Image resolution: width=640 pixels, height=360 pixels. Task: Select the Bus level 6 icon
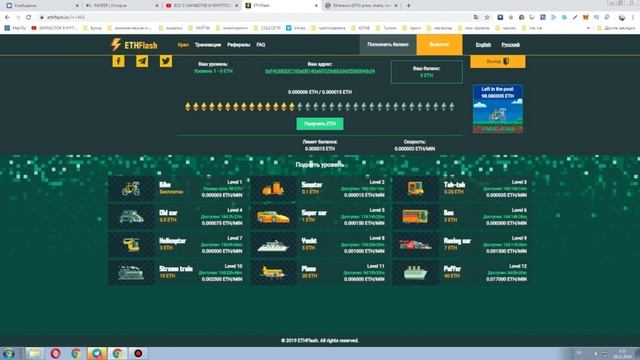pos(415,216)
